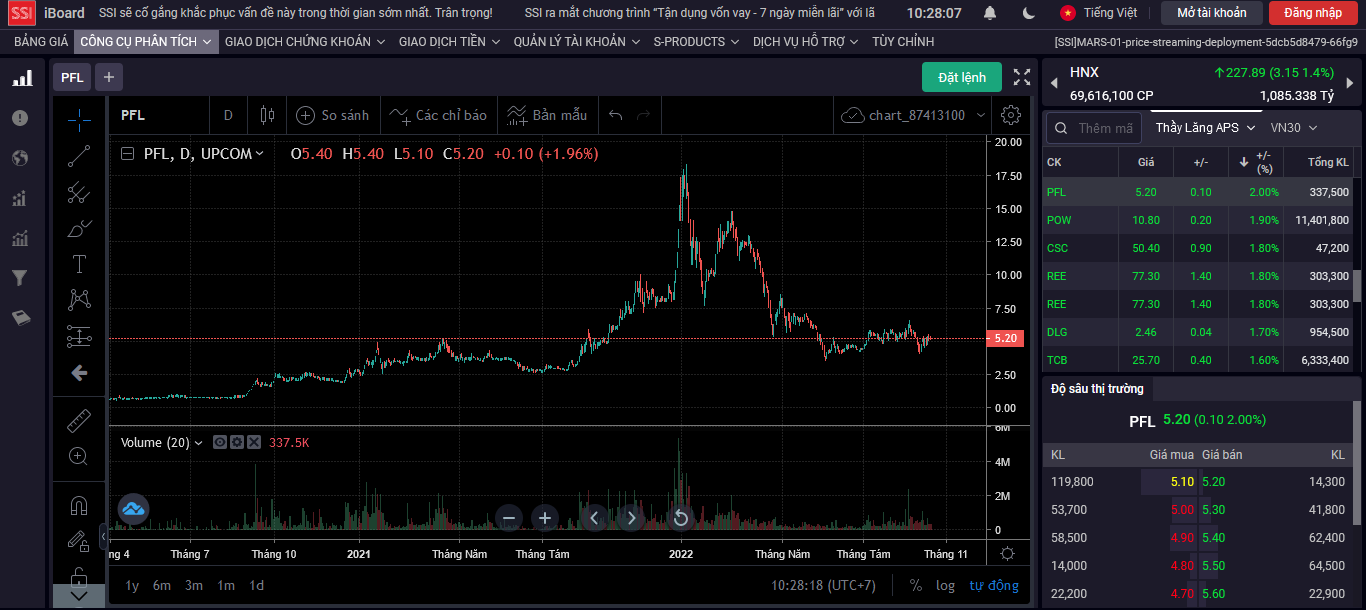This screenshot has width=1366, height=610.
Task: Select the PFL chart tab
Action: (72, 77)
